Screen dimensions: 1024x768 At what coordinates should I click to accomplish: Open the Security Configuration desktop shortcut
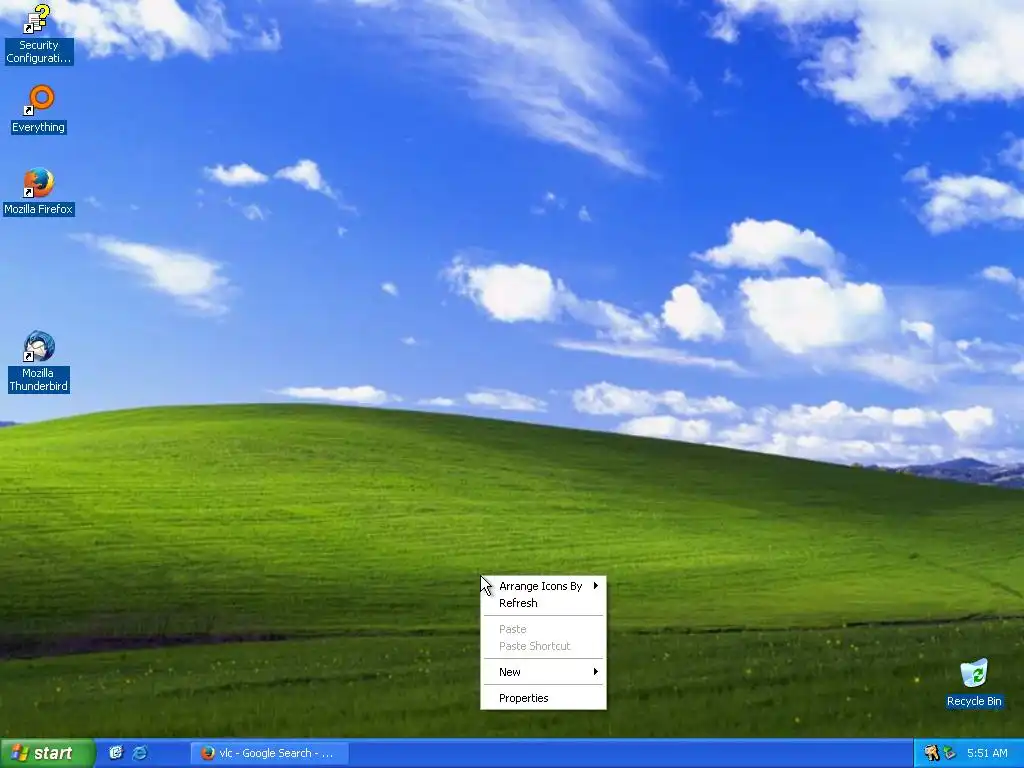[x=38, y=34]
